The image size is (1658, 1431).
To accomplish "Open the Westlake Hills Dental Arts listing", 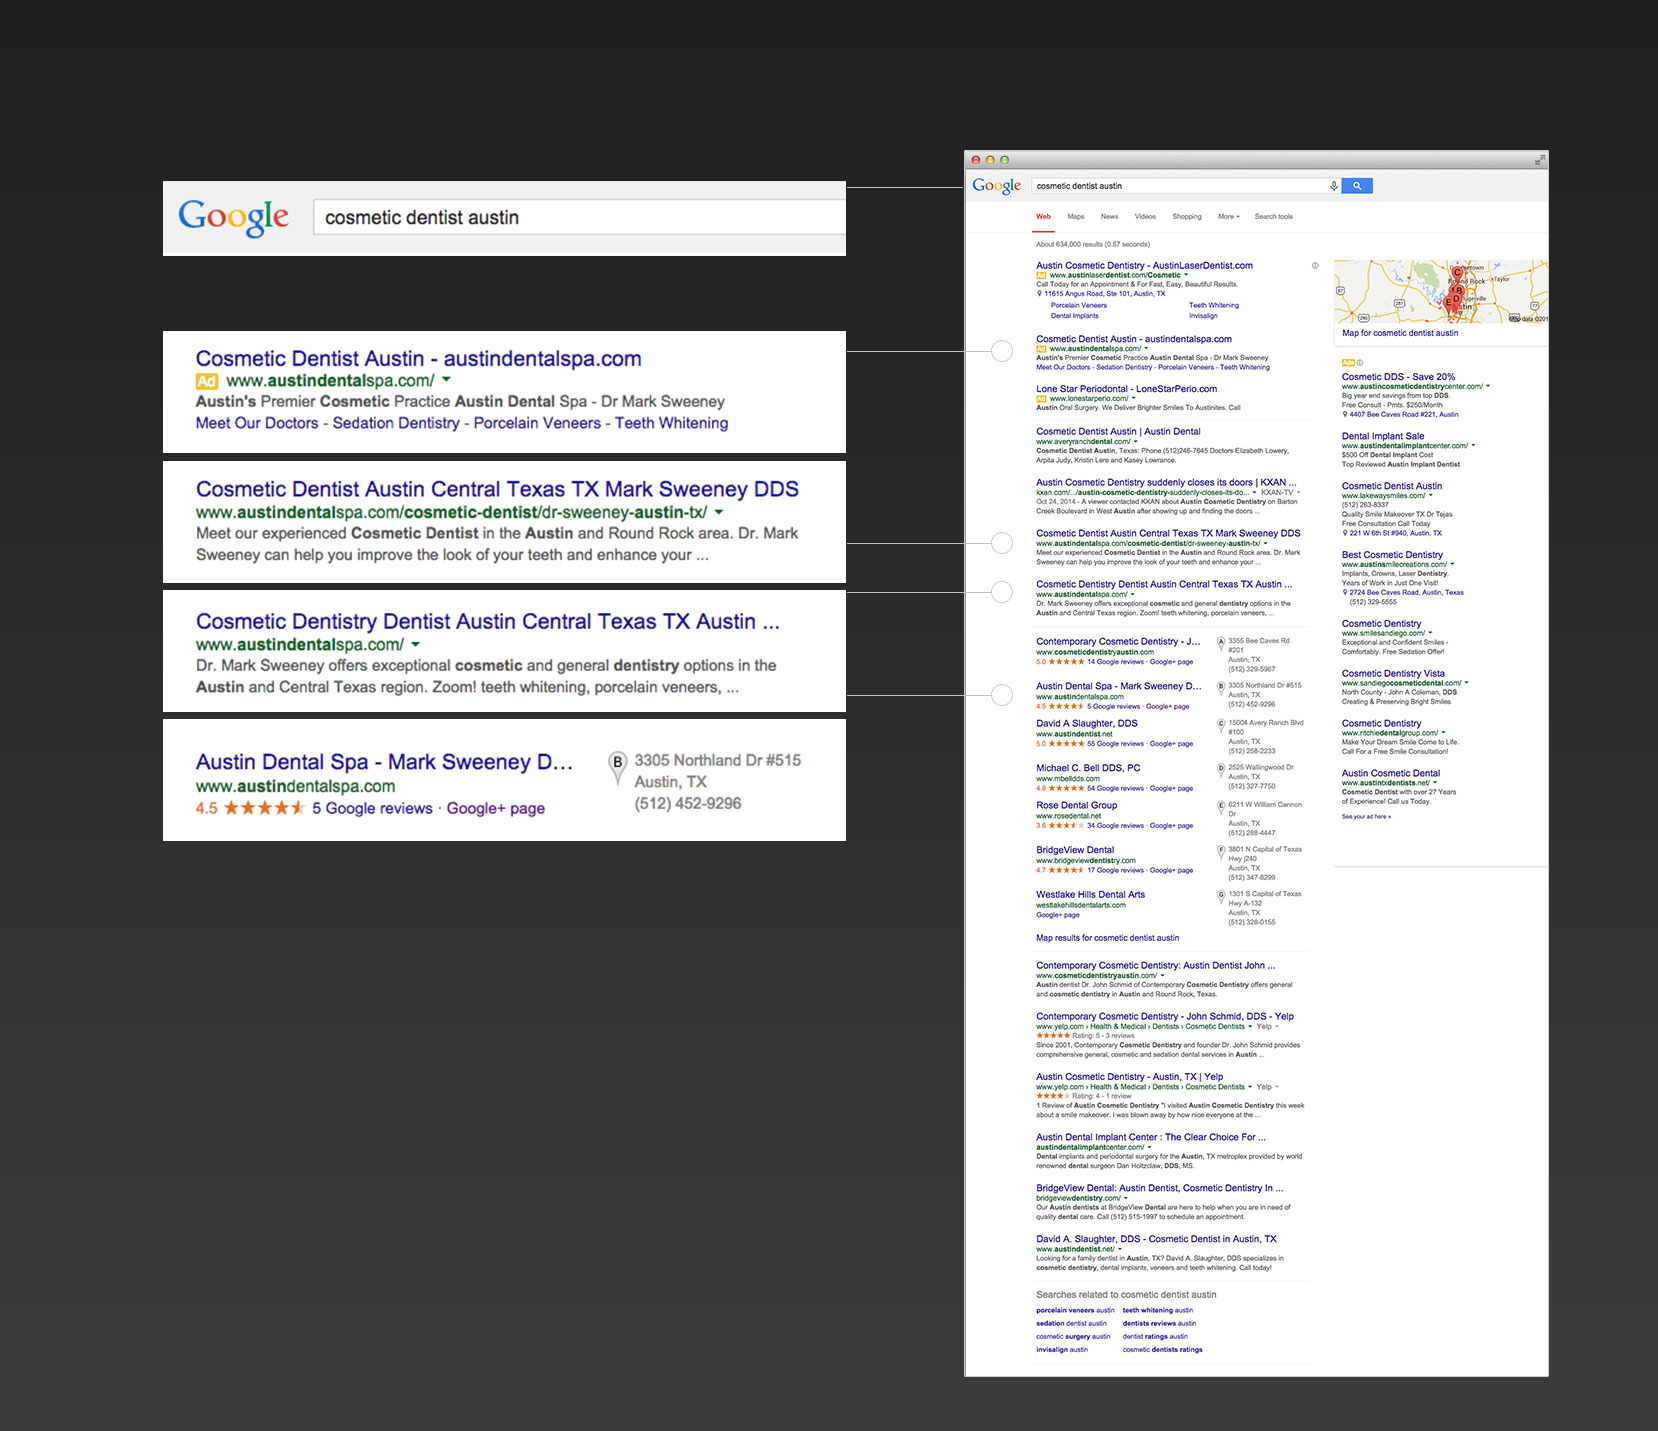I will click(x=1090, y=895).
